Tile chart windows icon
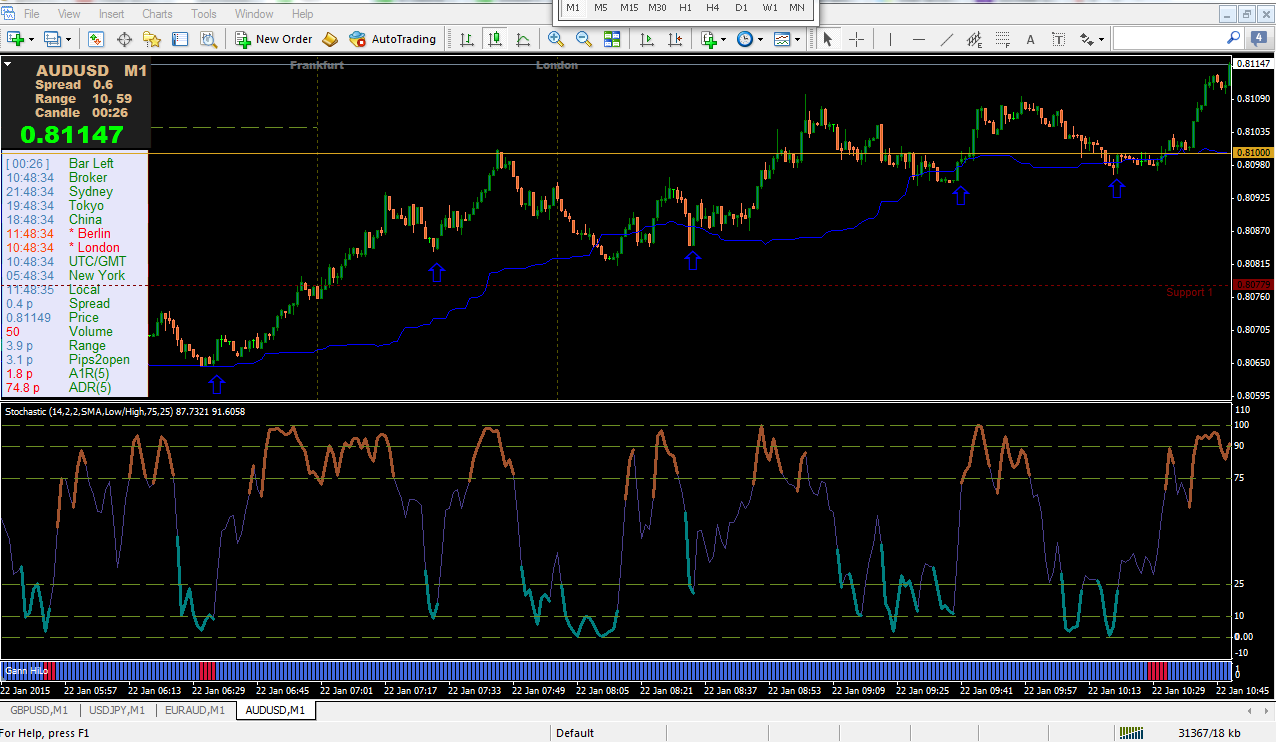Image resolution: width=1276 pixels, height=742 pixels. click(x=612, y=39)
